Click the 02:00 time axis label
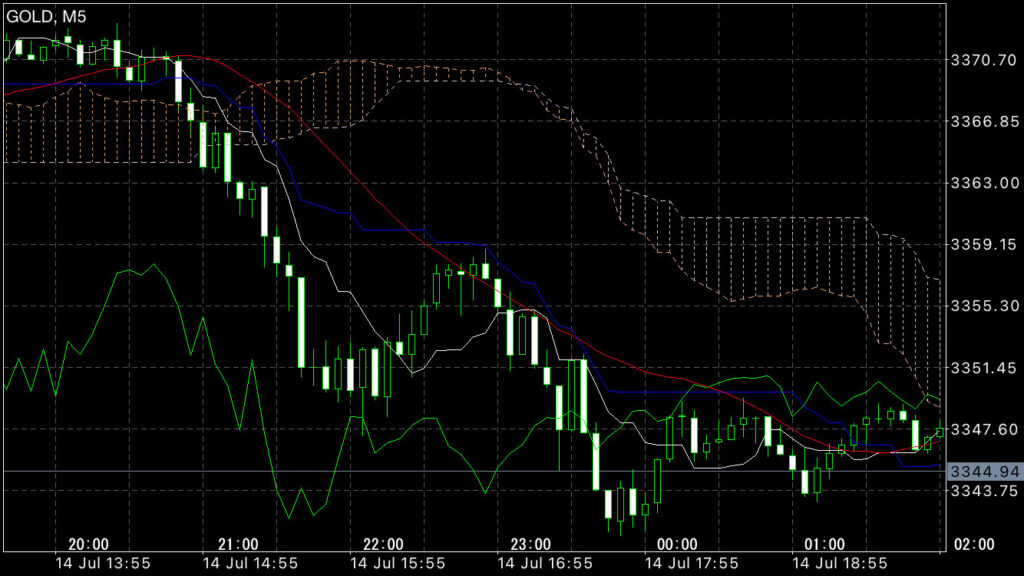The height and width of the screenshot is (576, 1024). tap(974, 544)
